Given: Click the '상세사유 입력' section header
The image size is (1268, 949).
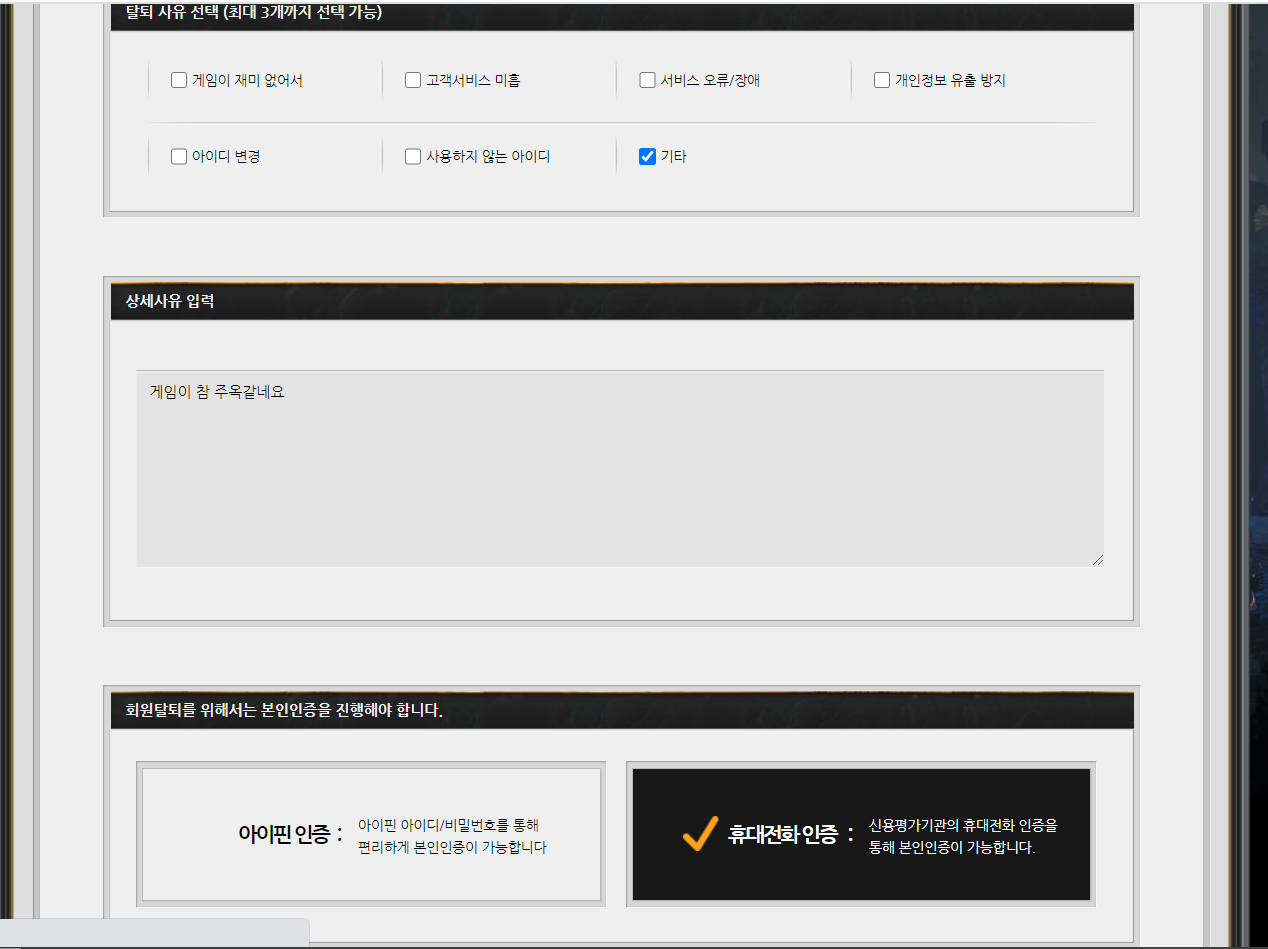Looking at the screenshot, I should tap(170, 301).
